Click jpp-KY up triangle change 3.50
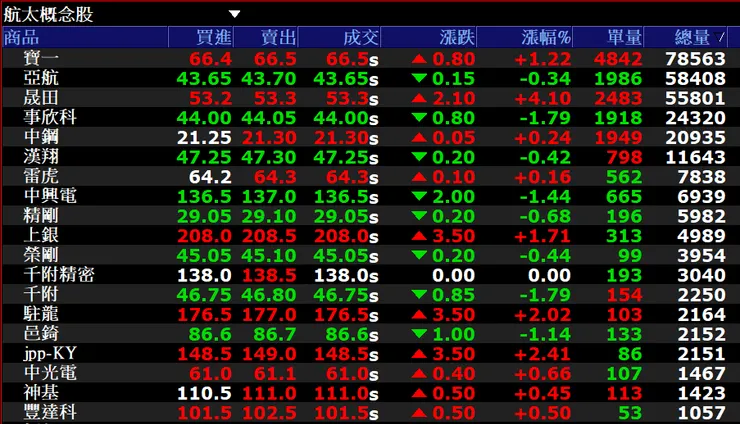Viewport: 740px width, 424px height. pyautogui.click(x=443, y=354)
